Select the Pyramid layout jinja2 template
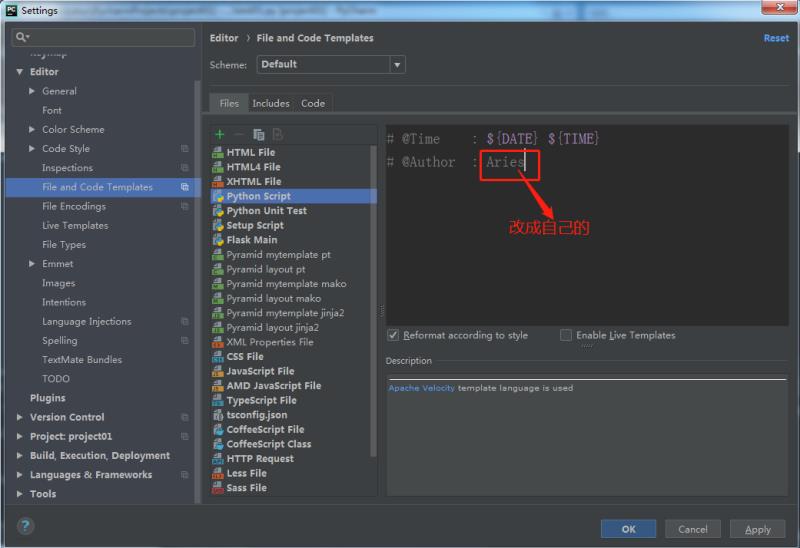This screenshot has width=800, height=548. click(273, 328)
